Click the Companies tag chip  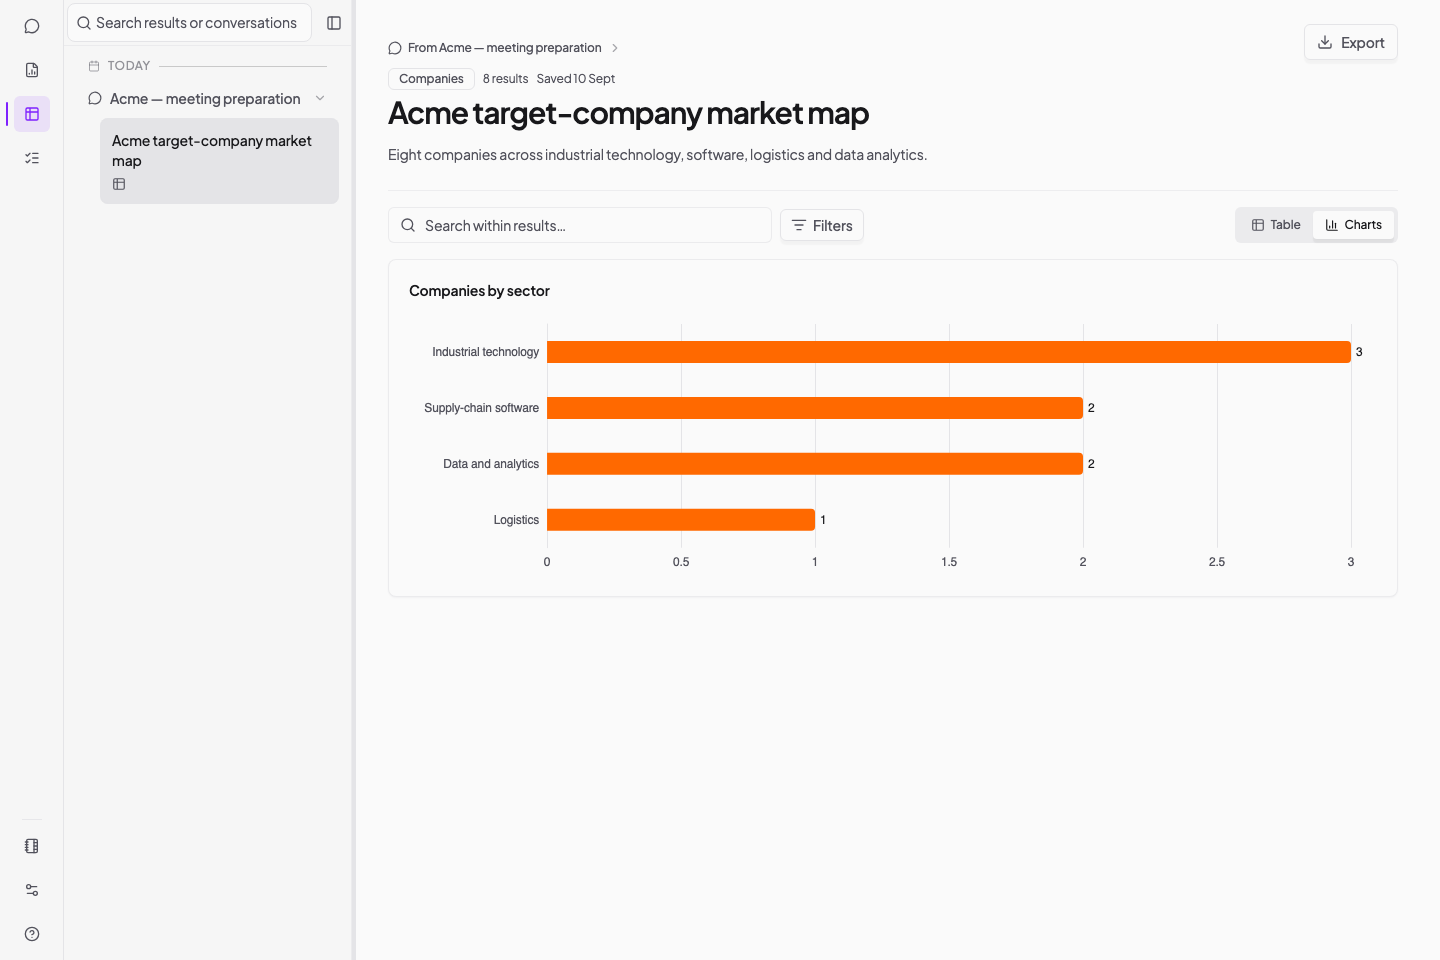coord(431,79)
